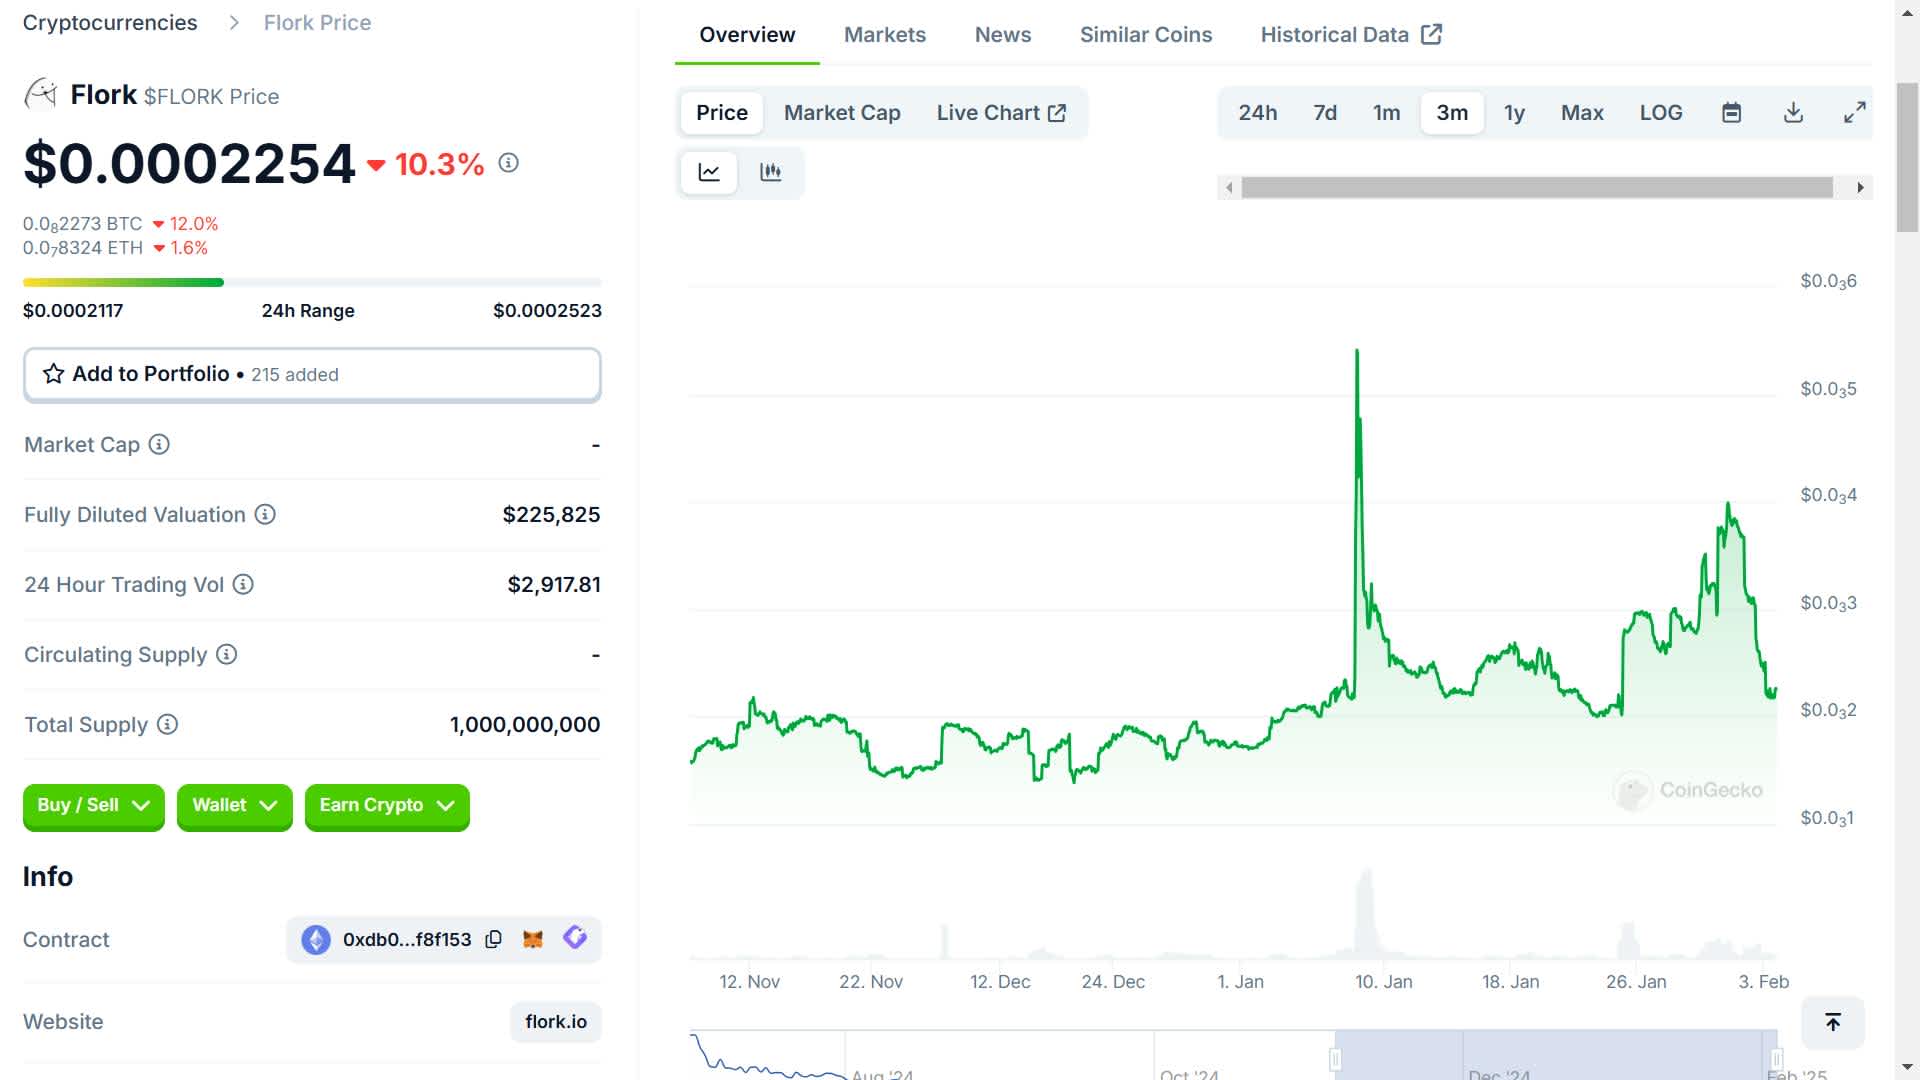Open the Historical Data tab
1920x1080 pixels.
click(1351, 35)
